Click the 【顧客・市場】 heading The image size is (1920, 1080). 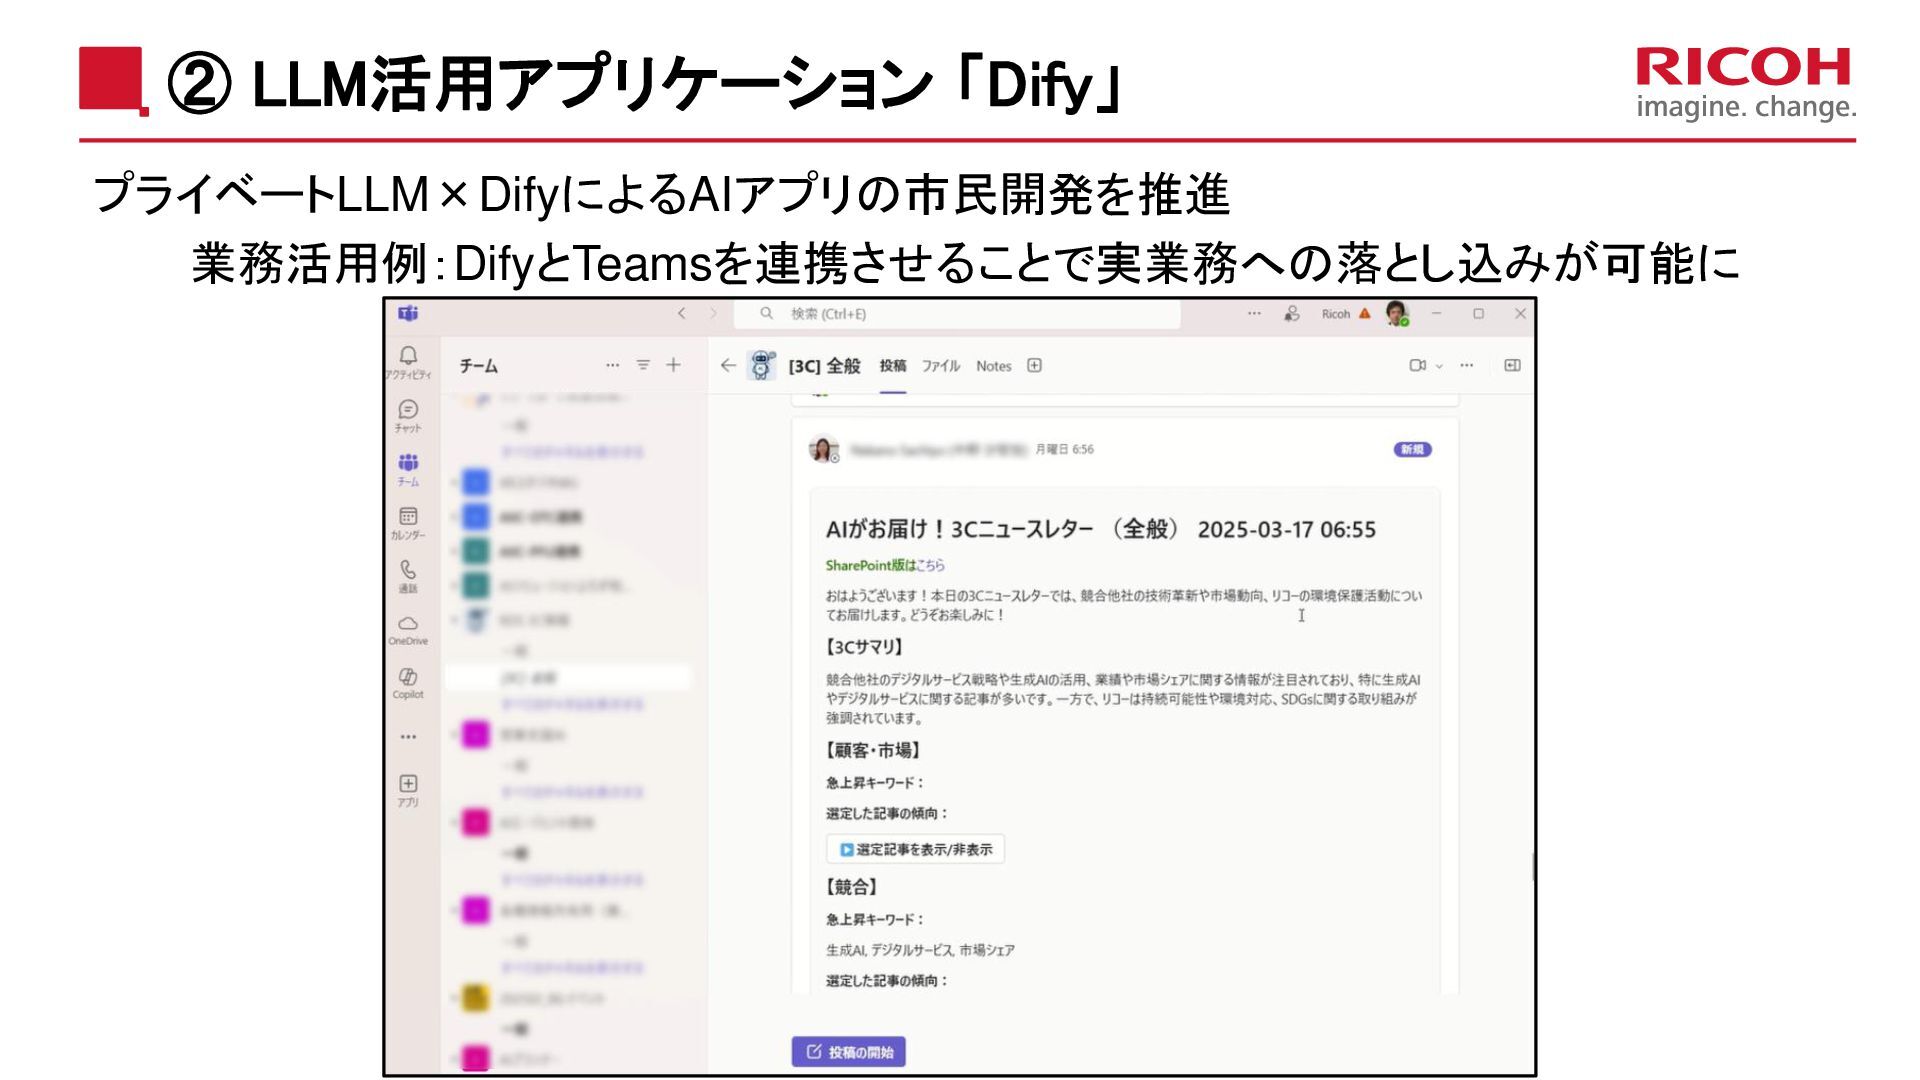874,751
